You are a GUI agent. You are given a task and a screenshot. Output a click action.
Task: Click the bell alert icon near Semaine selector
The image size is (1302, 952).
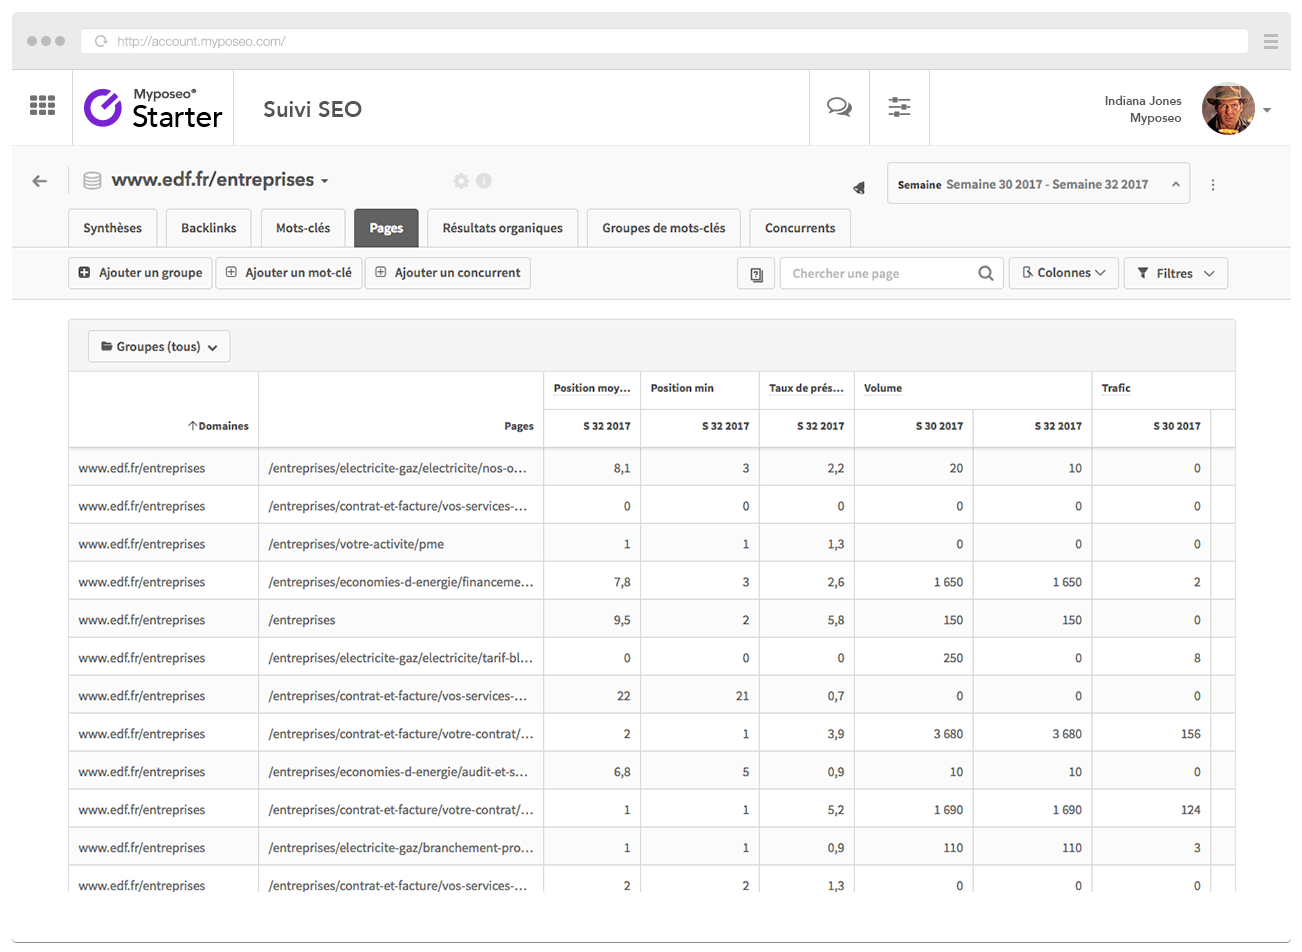pos(859,187)
